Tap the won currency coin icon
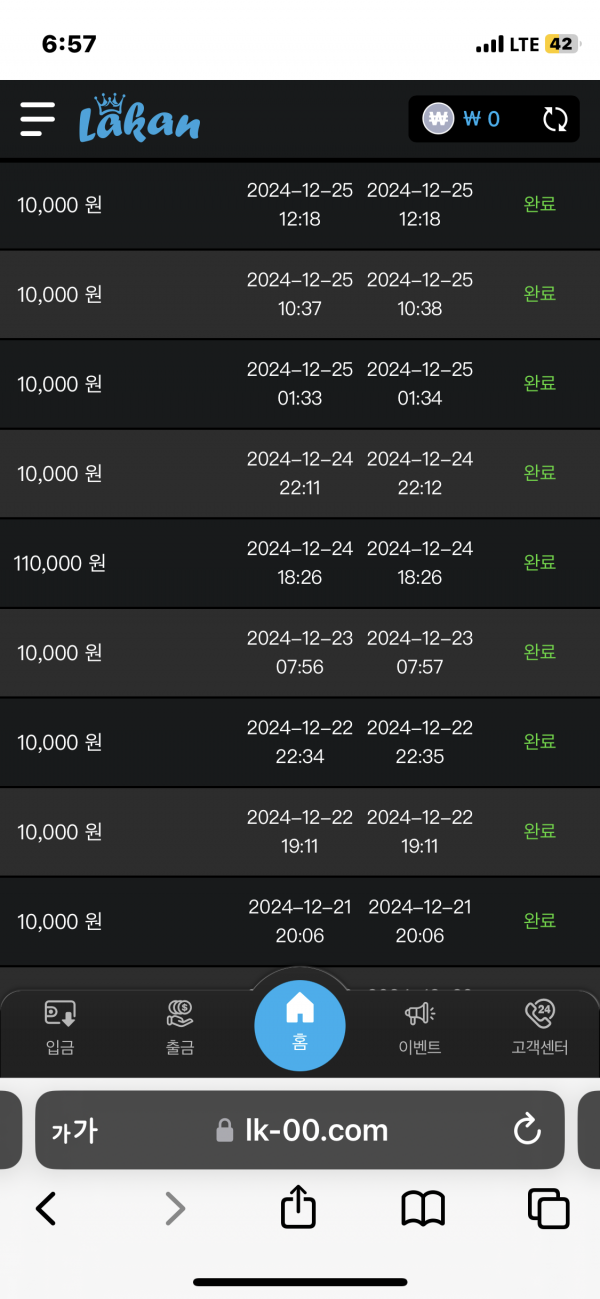The image size is (600, 1299). pyautogui.click(x=438, y=119)
